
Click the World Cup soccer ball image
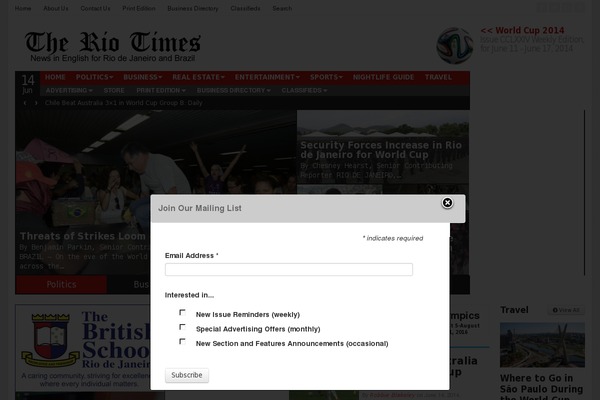[455, 46]
